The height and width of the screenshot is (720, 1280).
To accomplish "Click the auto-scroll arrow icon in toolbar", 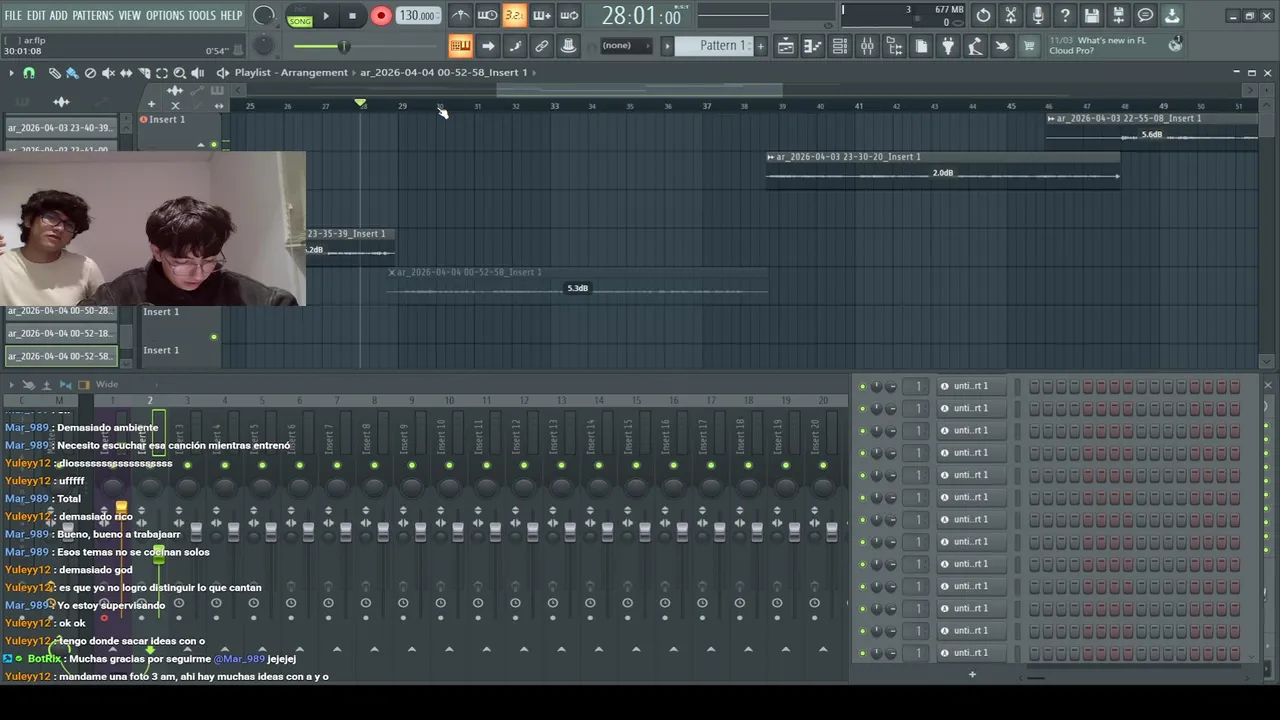I will tap(487, 46).
